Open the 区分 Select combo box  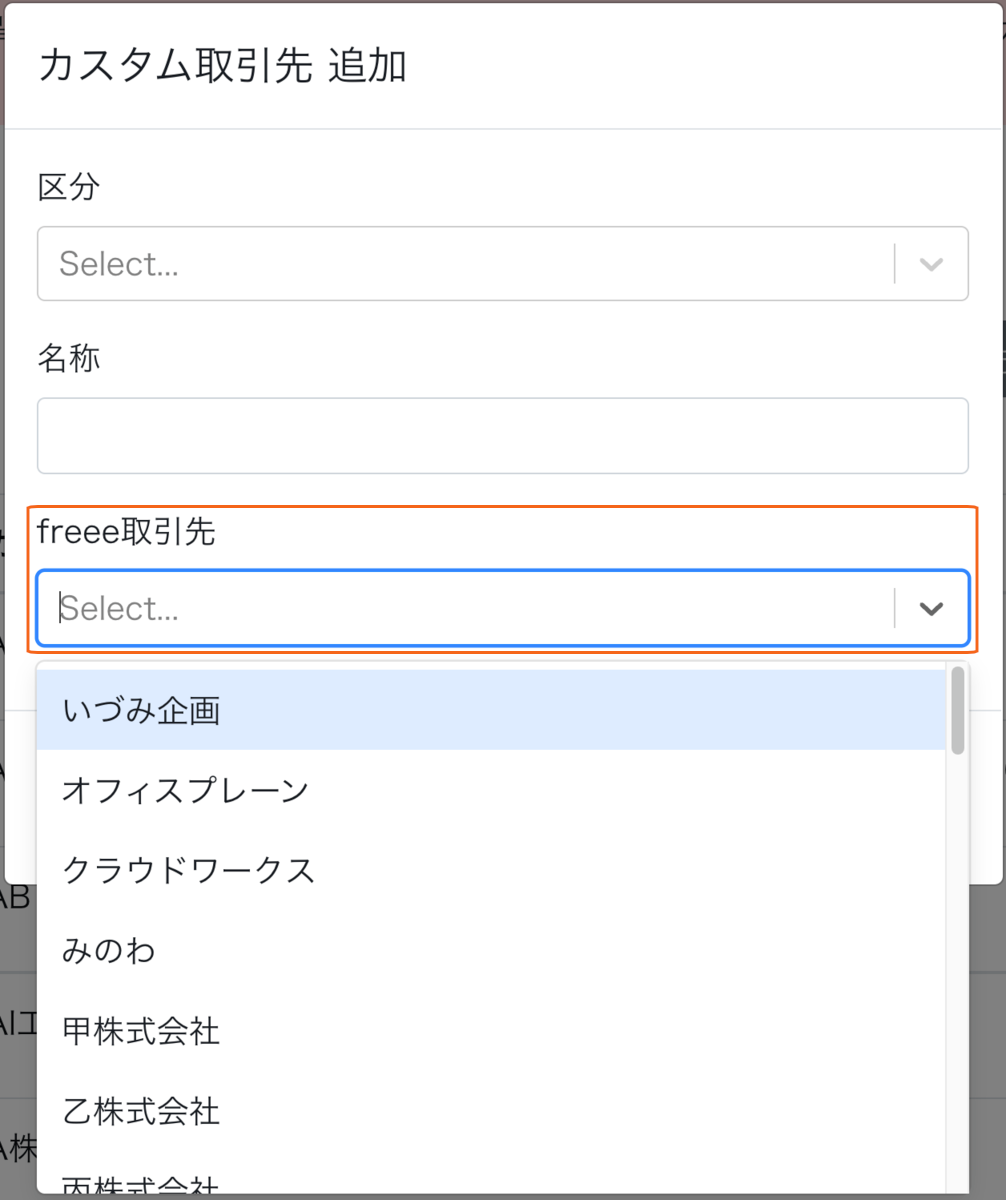coord(503,264)
